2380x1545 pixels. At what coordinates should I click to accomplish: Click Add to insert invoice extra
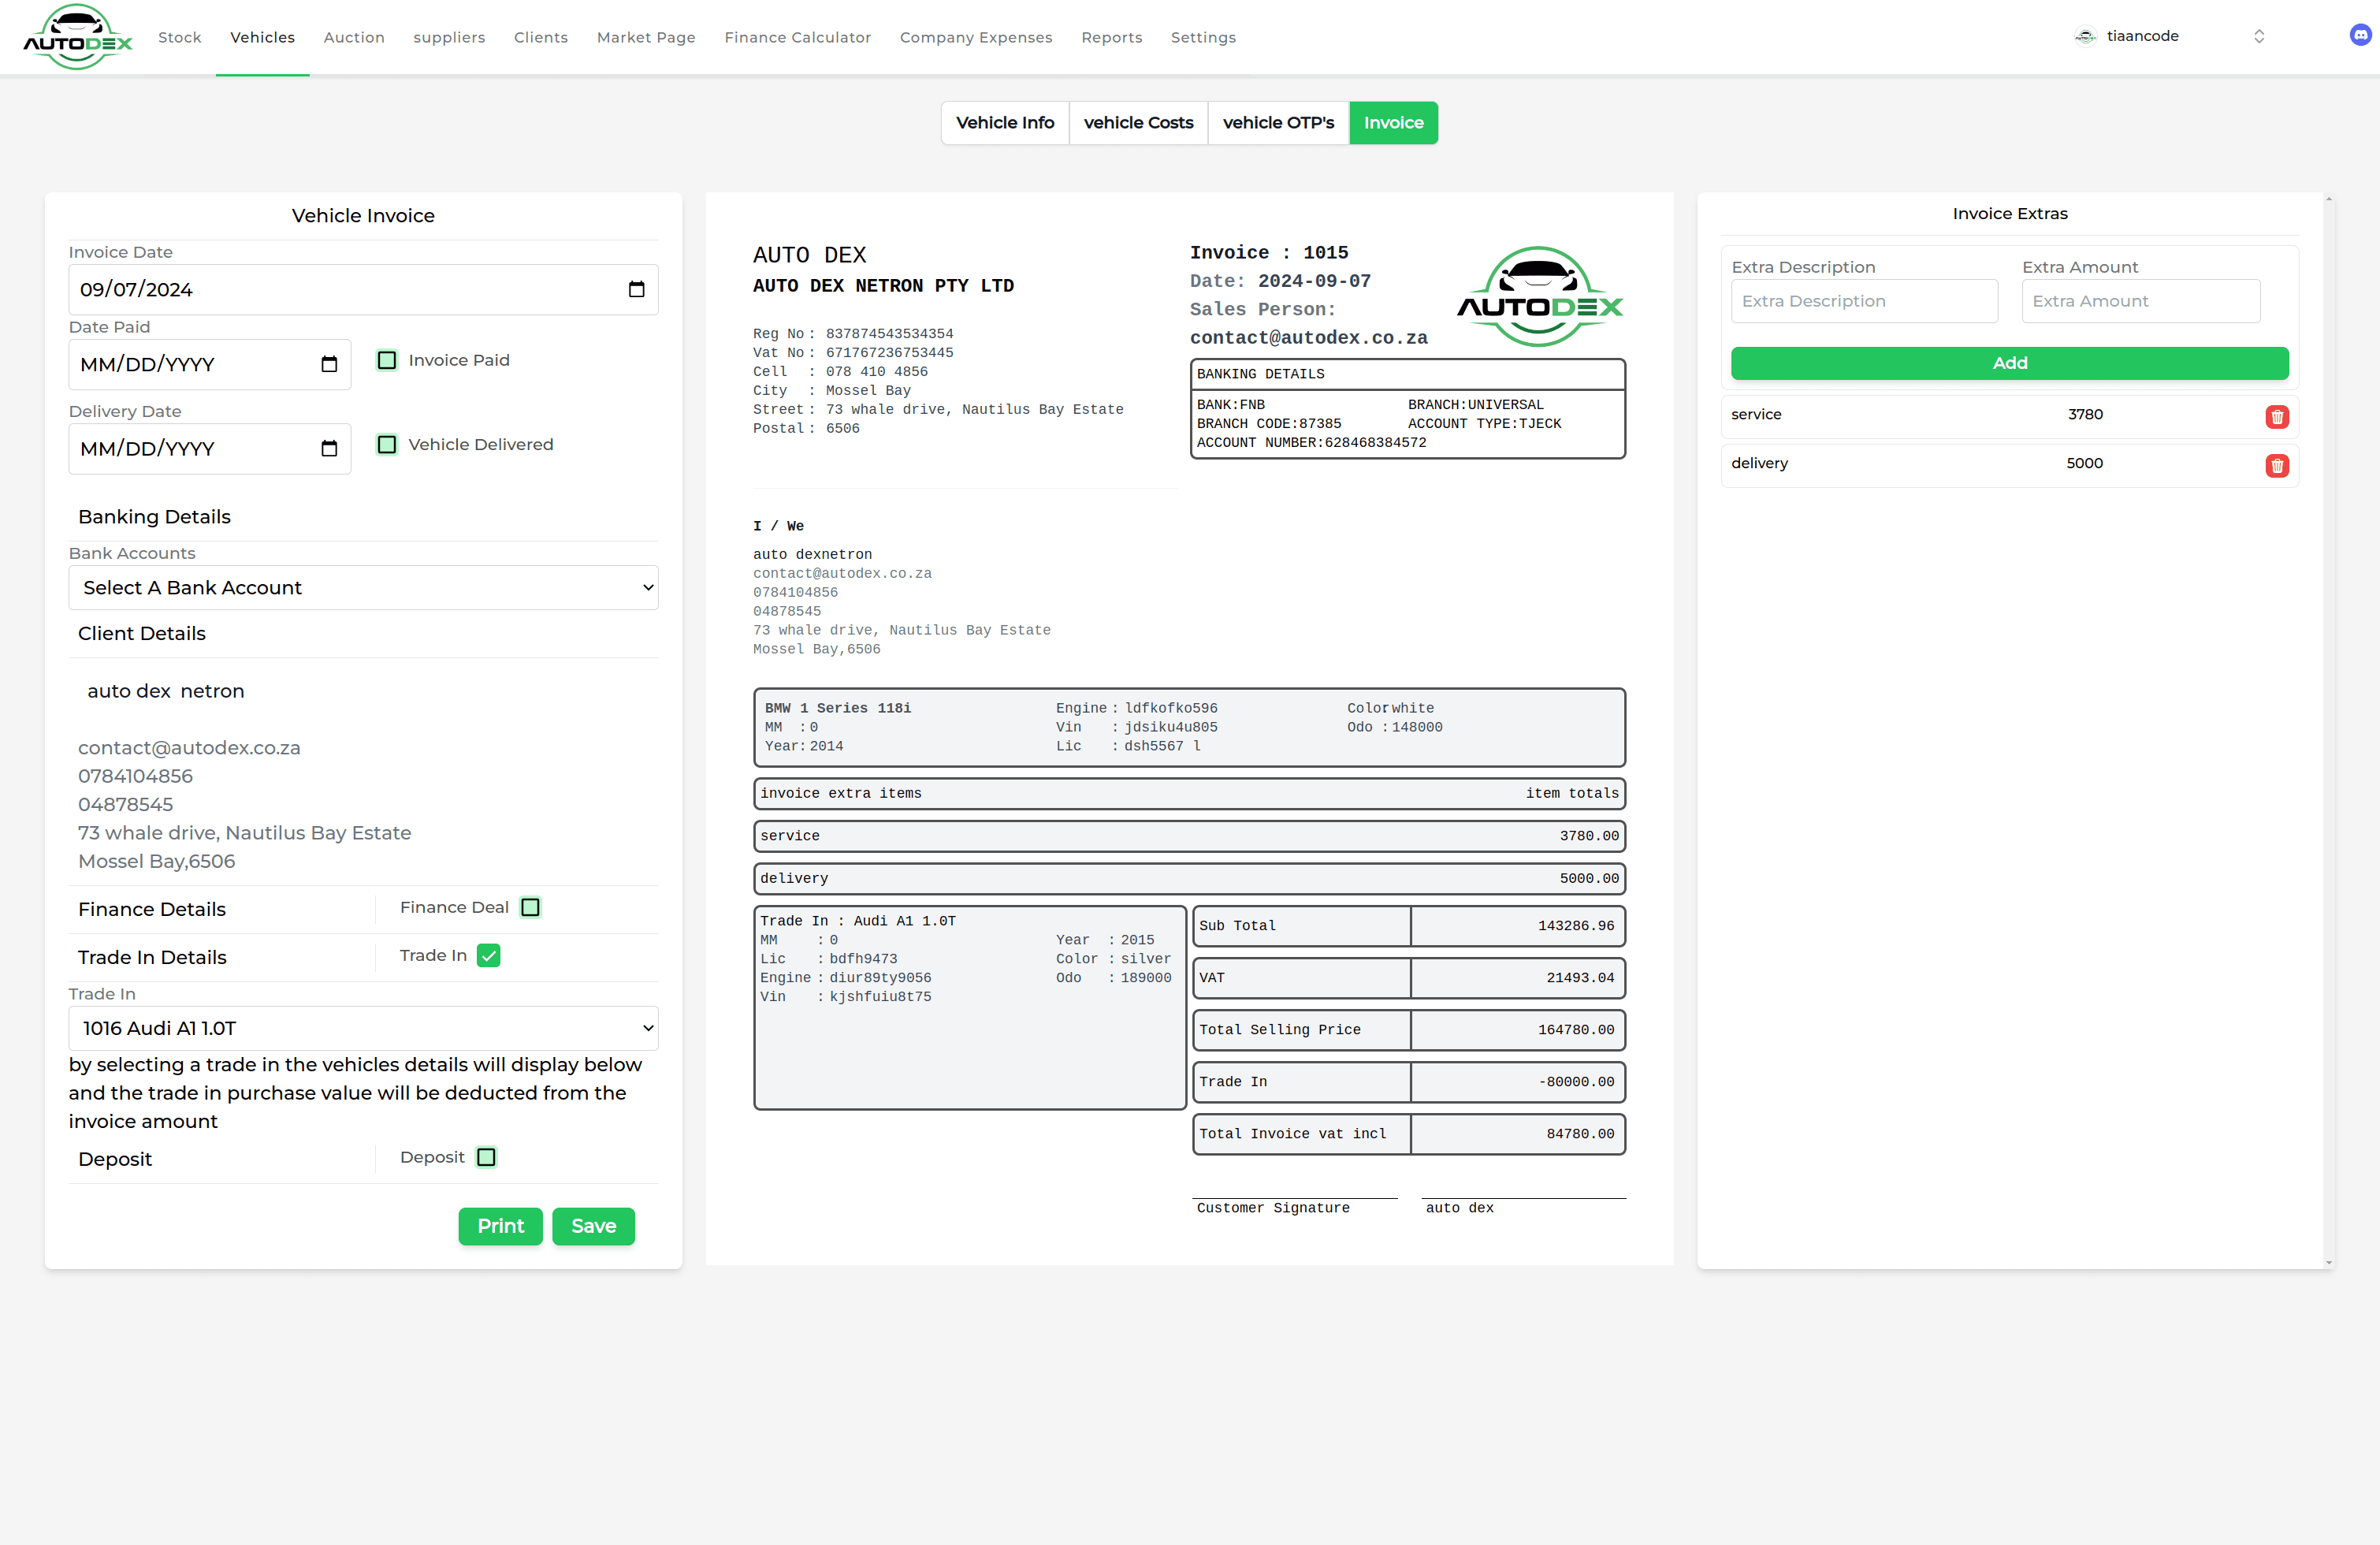pos(2009,363)
